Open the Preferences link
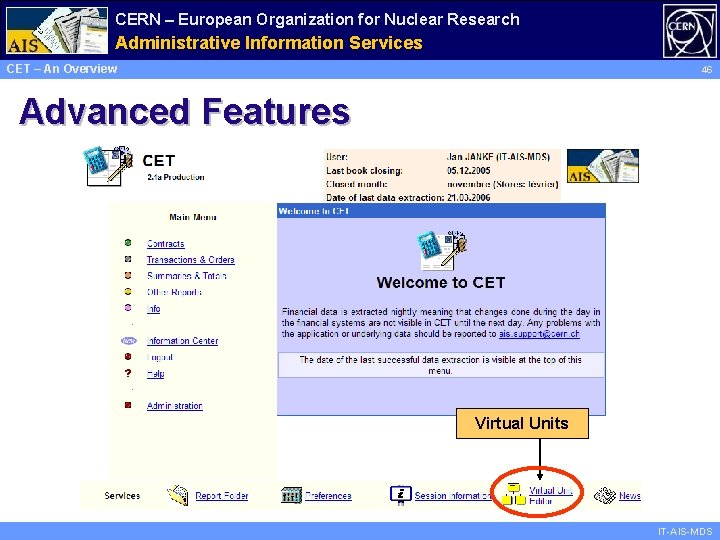Image resolution: width=720 pixels, height=540 pixels. pos(328,496)
